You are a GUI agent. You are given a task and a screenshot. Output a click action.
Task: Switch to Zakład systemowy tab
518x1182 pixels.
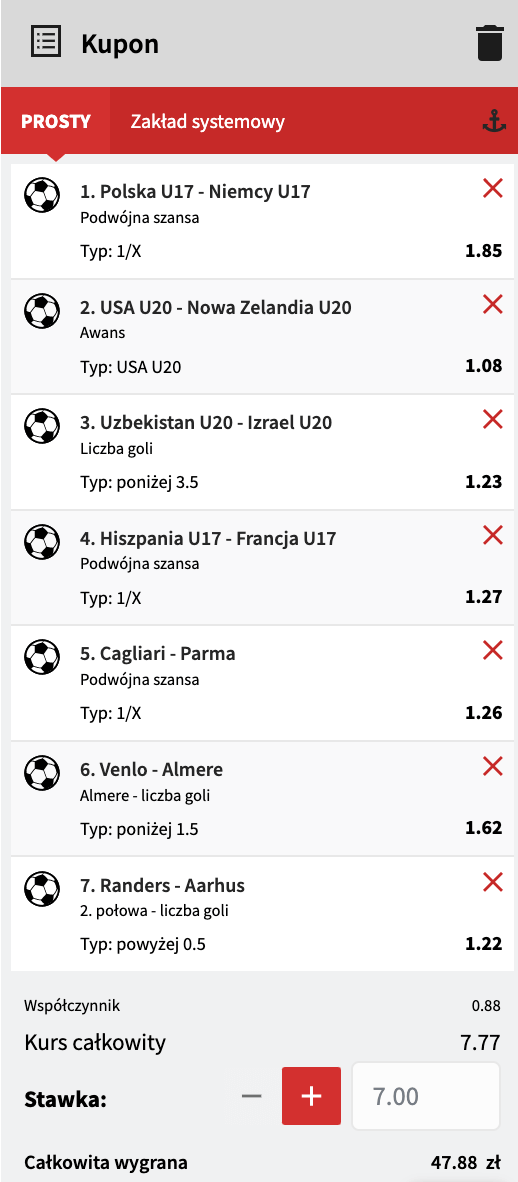tap(207, 121)
